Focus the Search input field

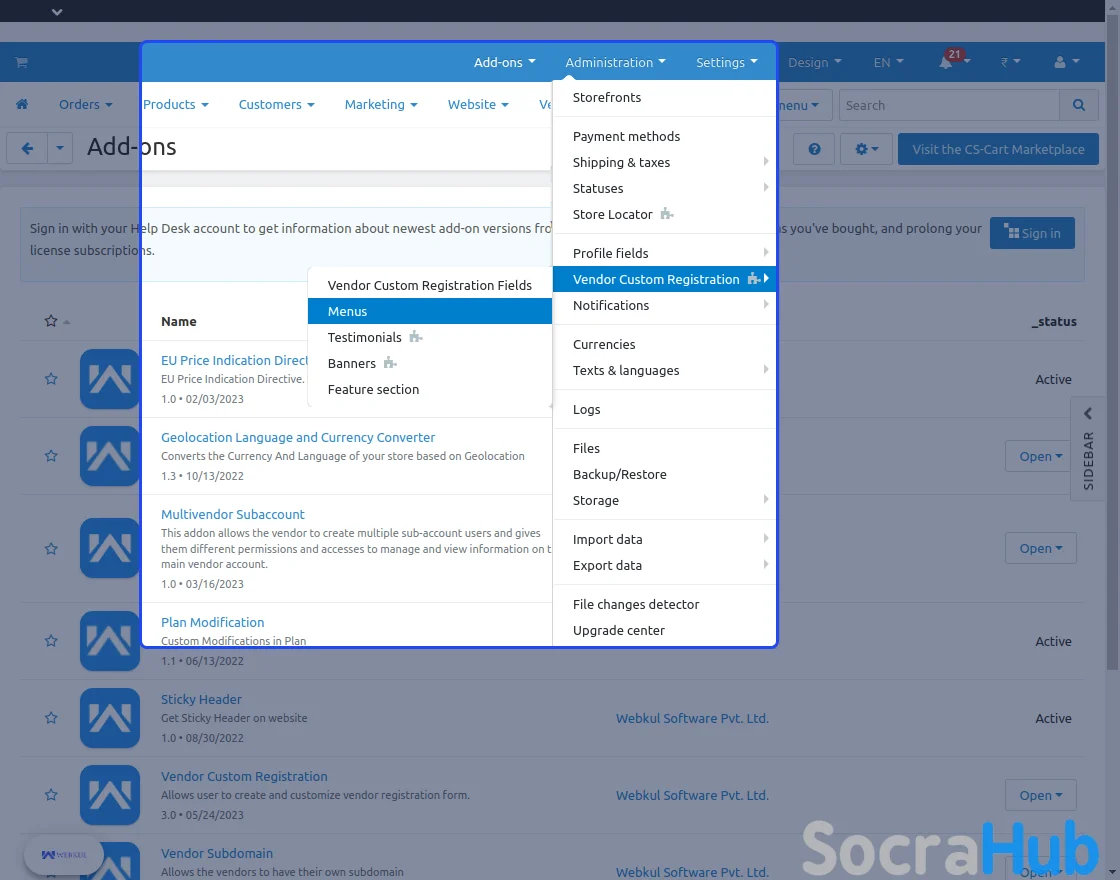tap(949, 105)
